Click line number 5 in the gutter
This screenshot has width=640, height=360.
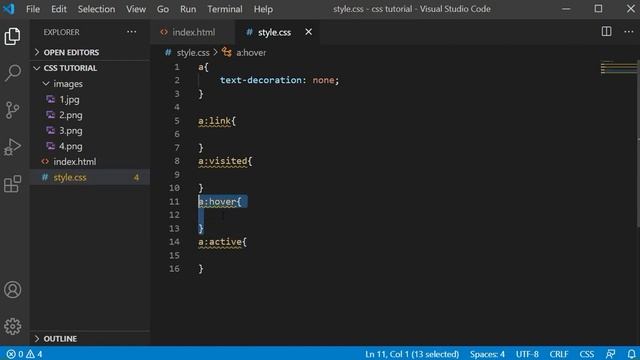pyautogui.click(x=177, y=121)
